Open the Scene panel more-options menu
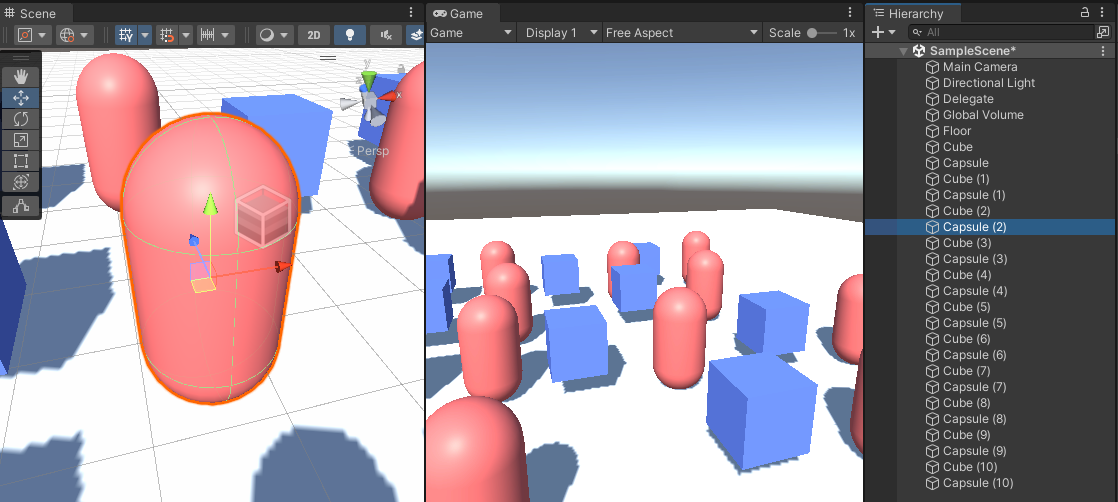The width and height of the screenshot is (1118, 502). pos(411,13)
